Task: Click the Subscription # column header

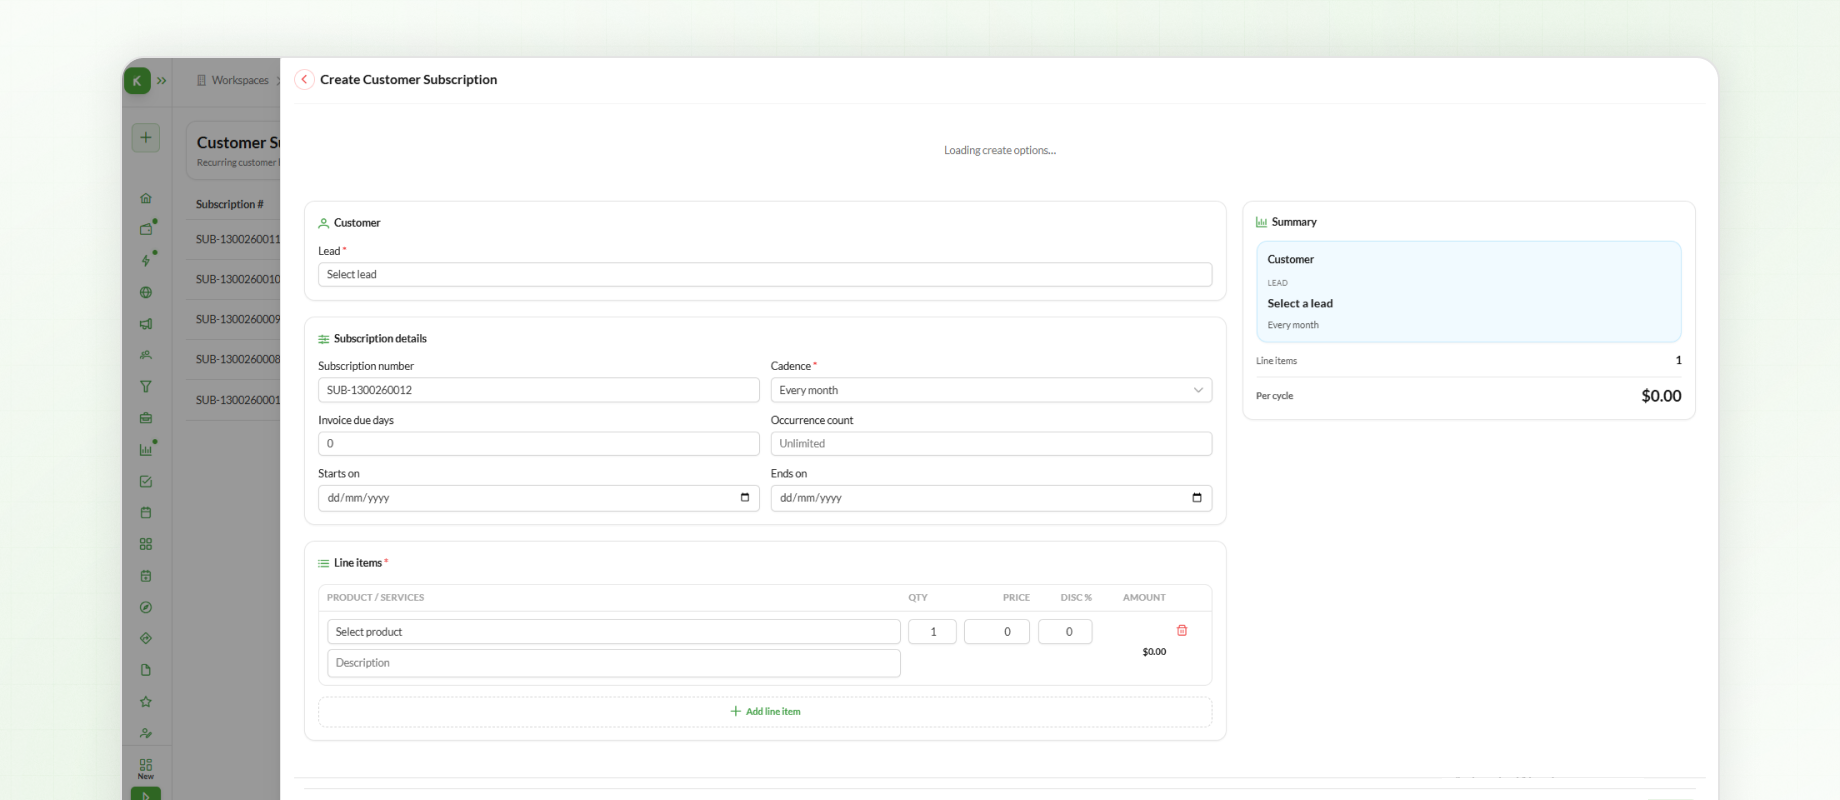Action: 230,204
